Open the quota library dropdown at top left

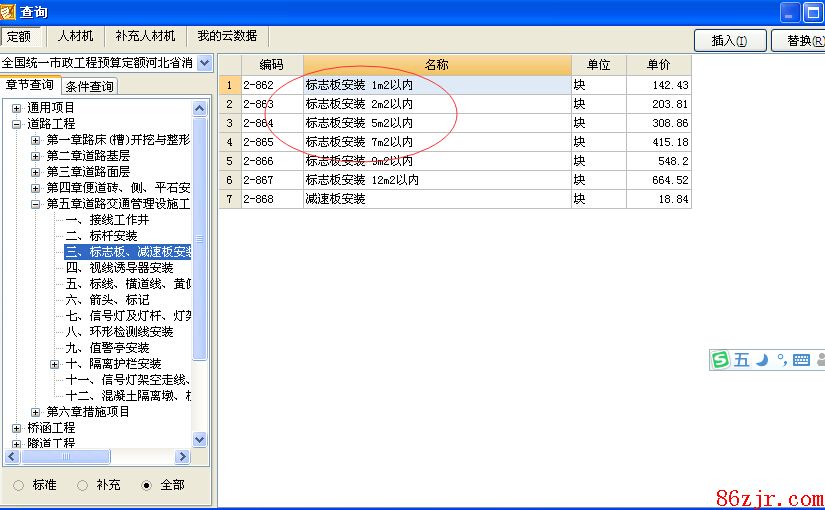click(x=204, y=63)
